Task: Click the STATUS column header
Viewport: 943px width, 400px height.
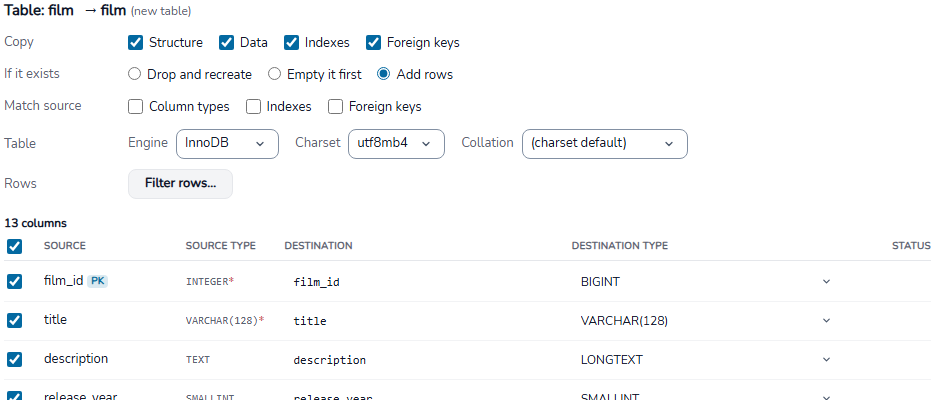Action: point(911,245)
